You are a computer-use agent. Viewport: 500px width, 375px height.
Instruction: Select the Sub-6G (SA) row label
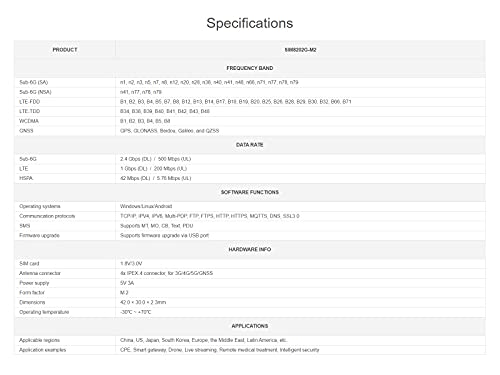tap(34, 82)
